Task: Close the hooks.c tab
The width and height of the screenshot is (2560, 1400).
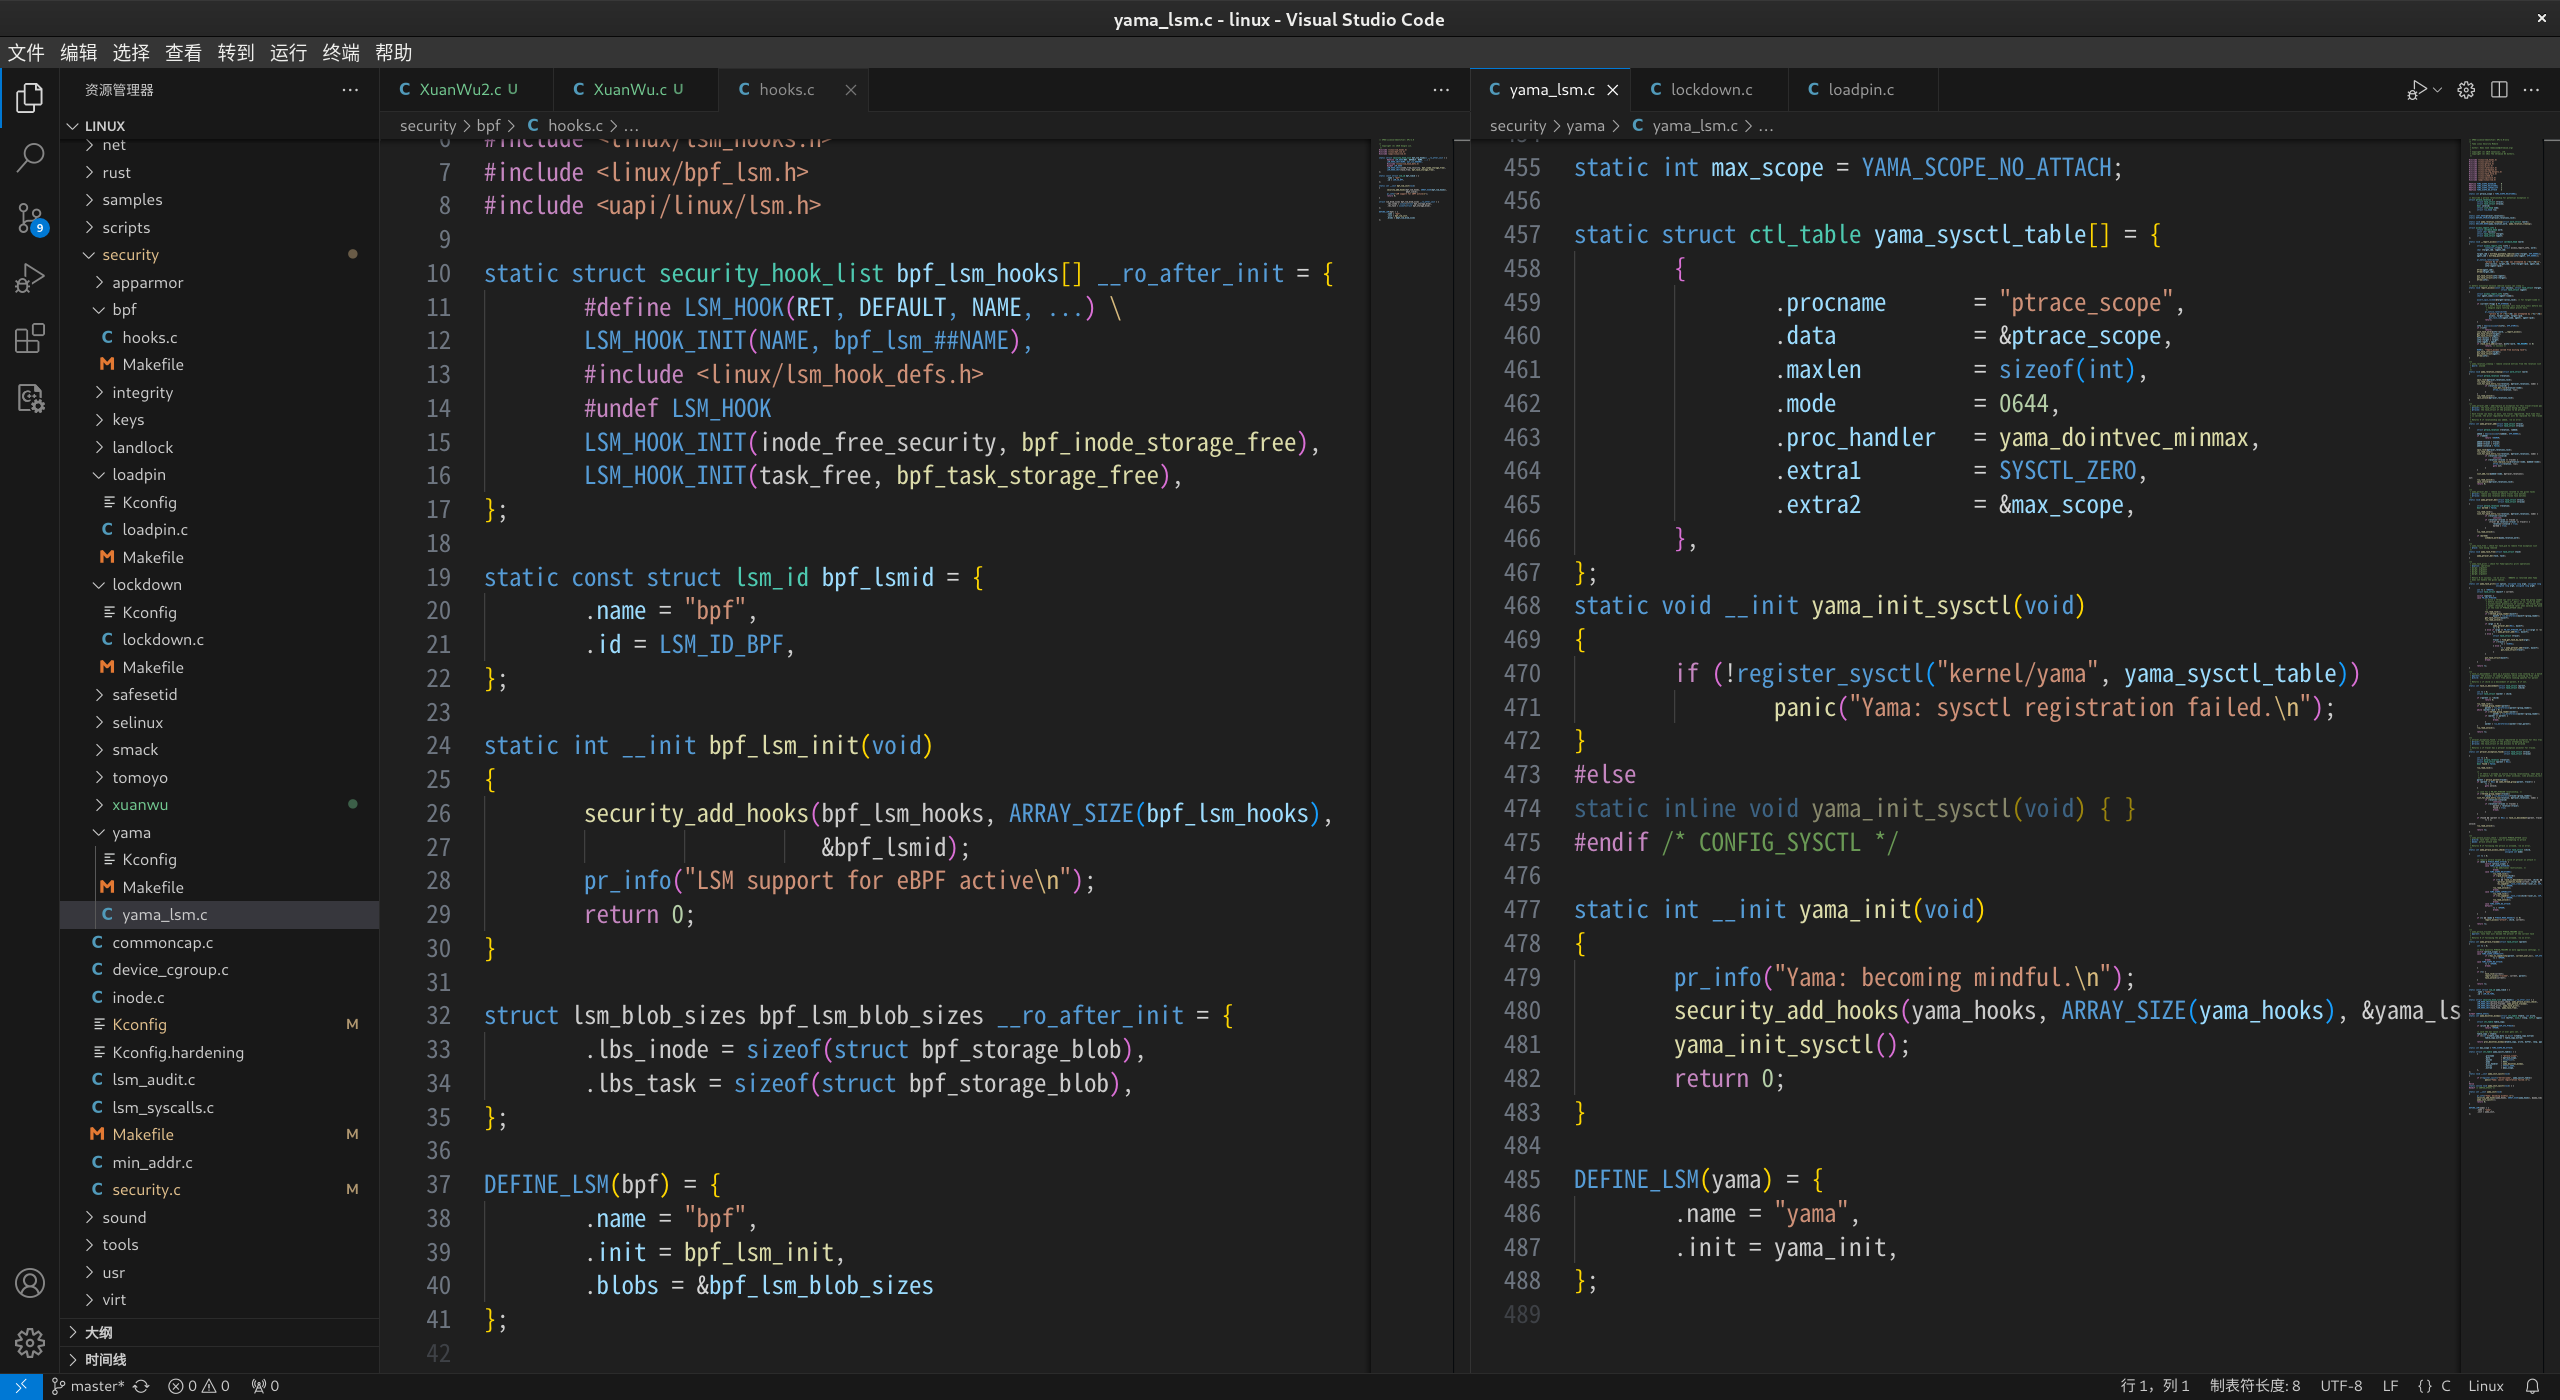Action: coord(851,90)
